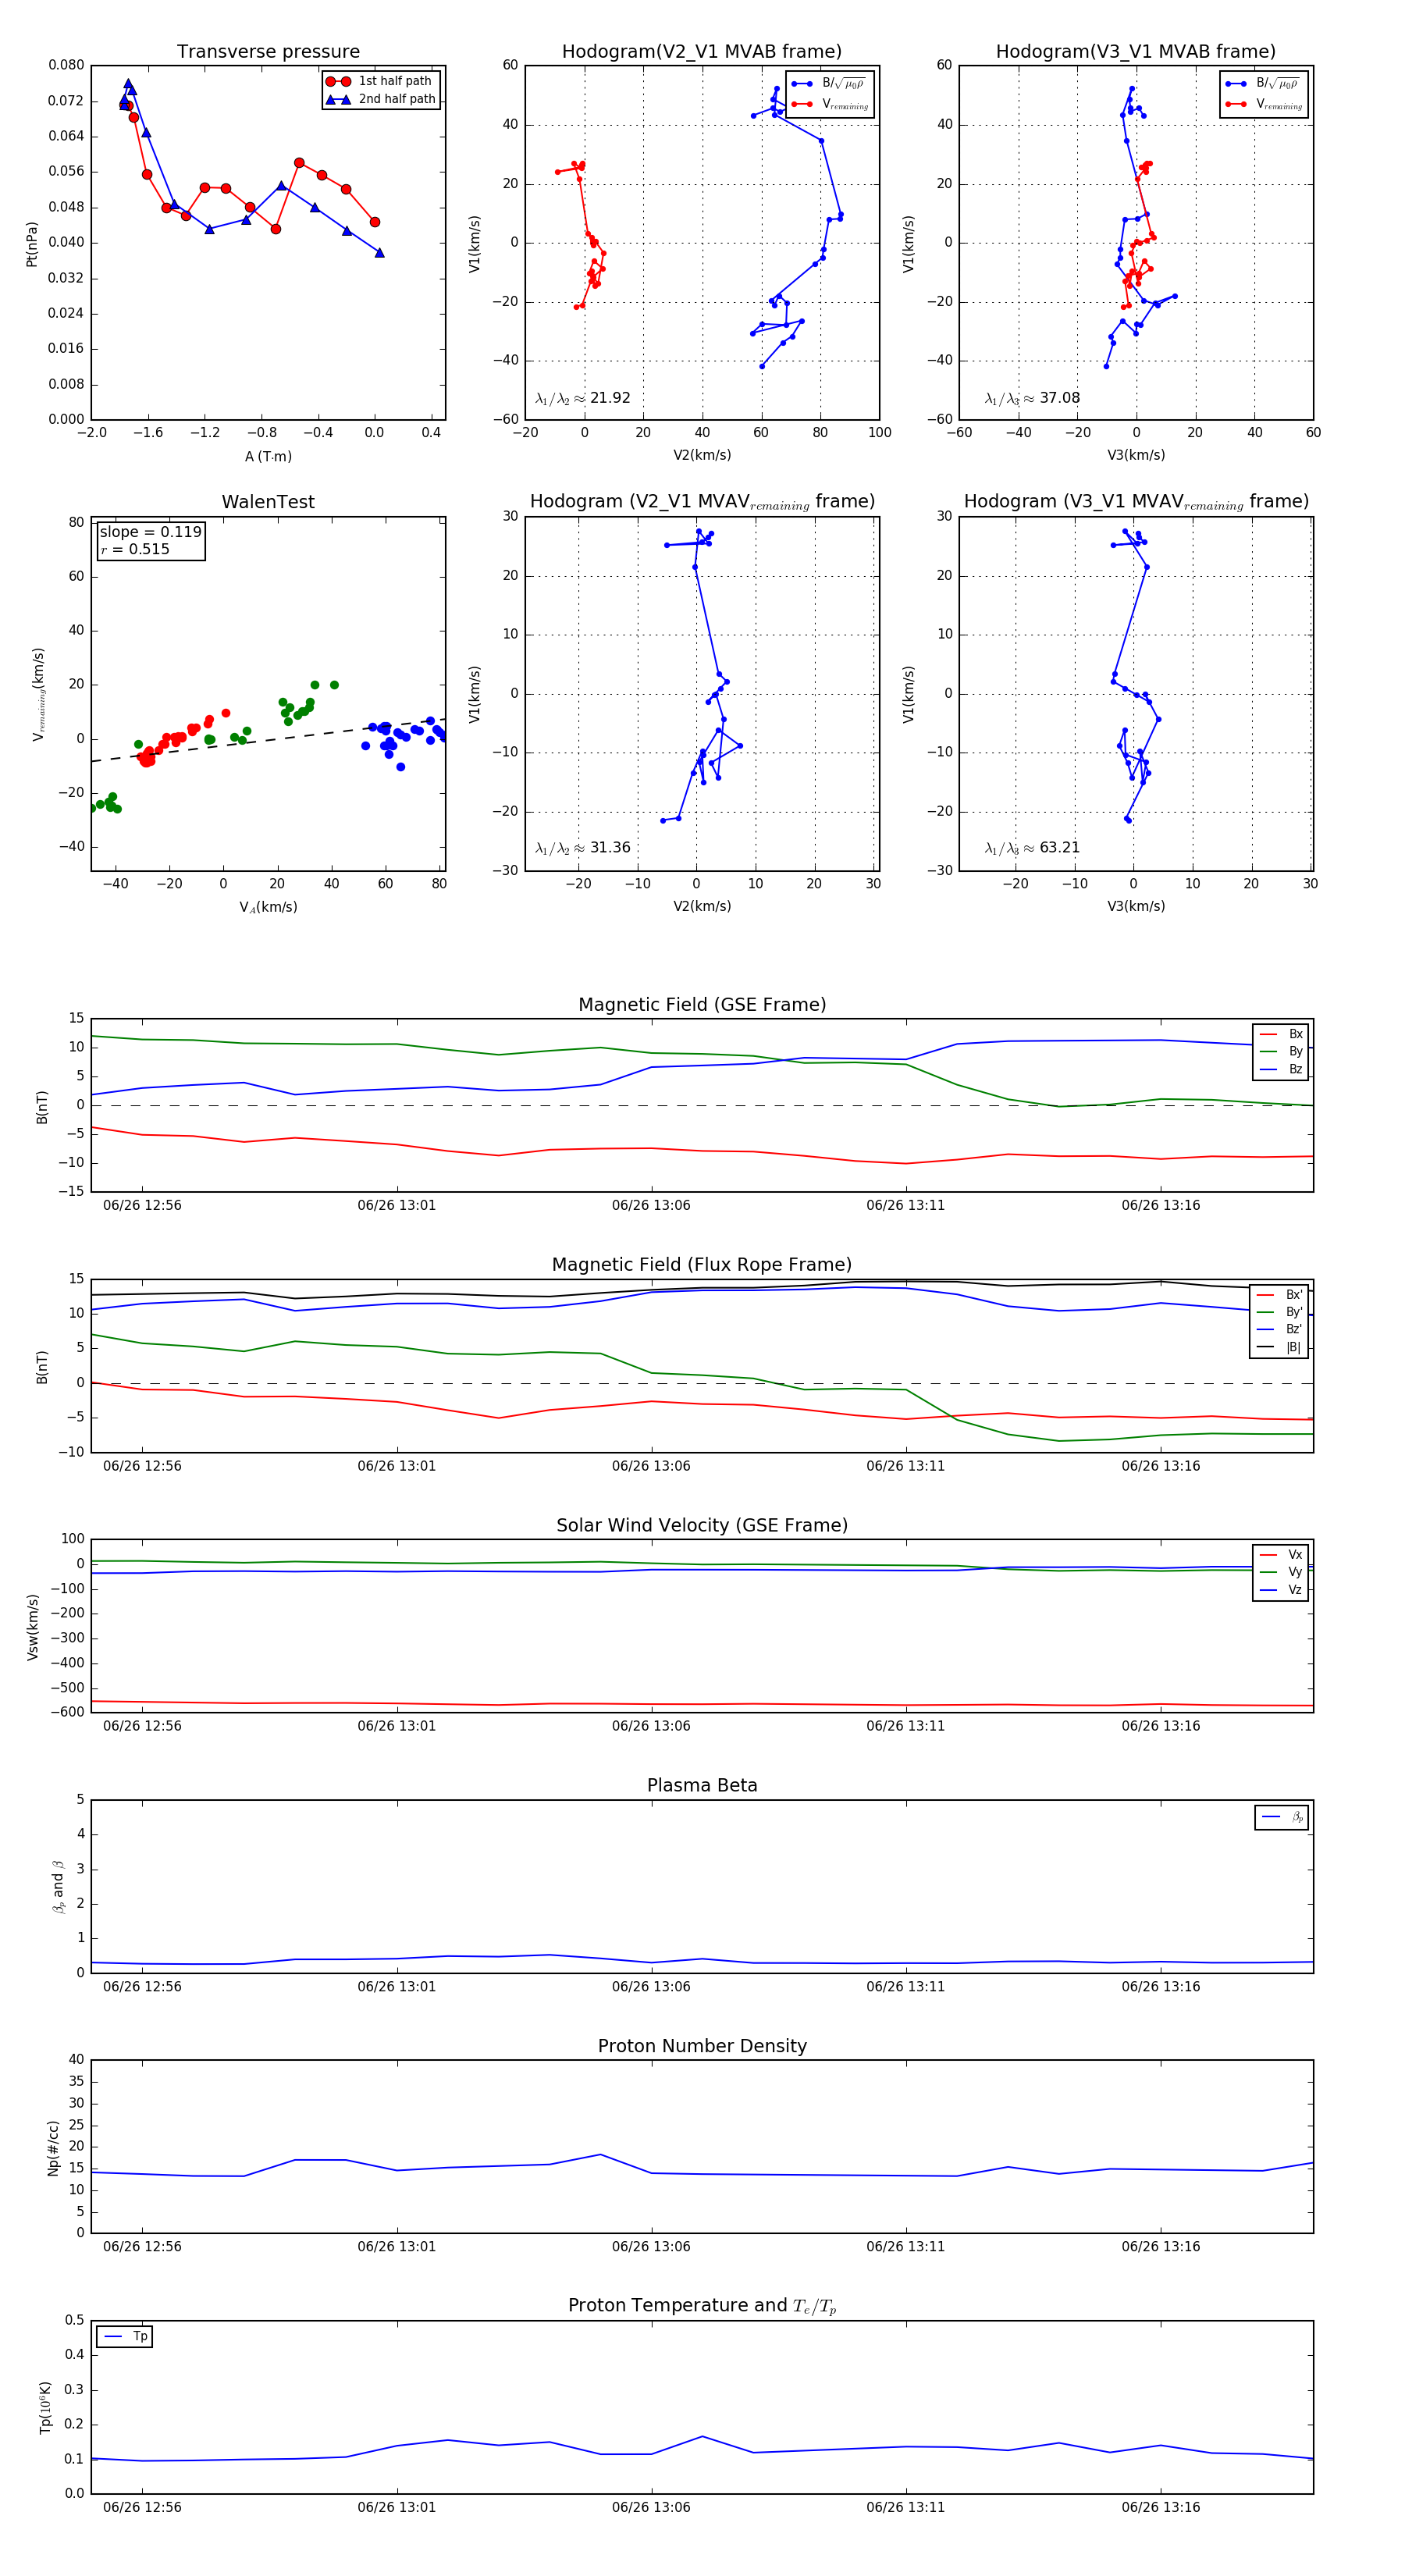This screenshot has height=2576, width=1405.
Task: Click the "By'" legend entry in flux rope plot
Action: [1280, 1312]
